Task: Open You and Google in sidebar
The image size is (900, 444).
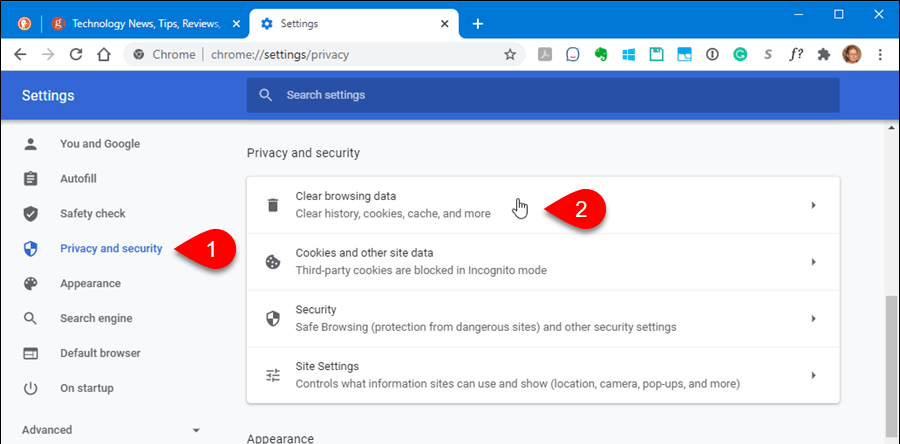Action: click(x=100, y=143)
